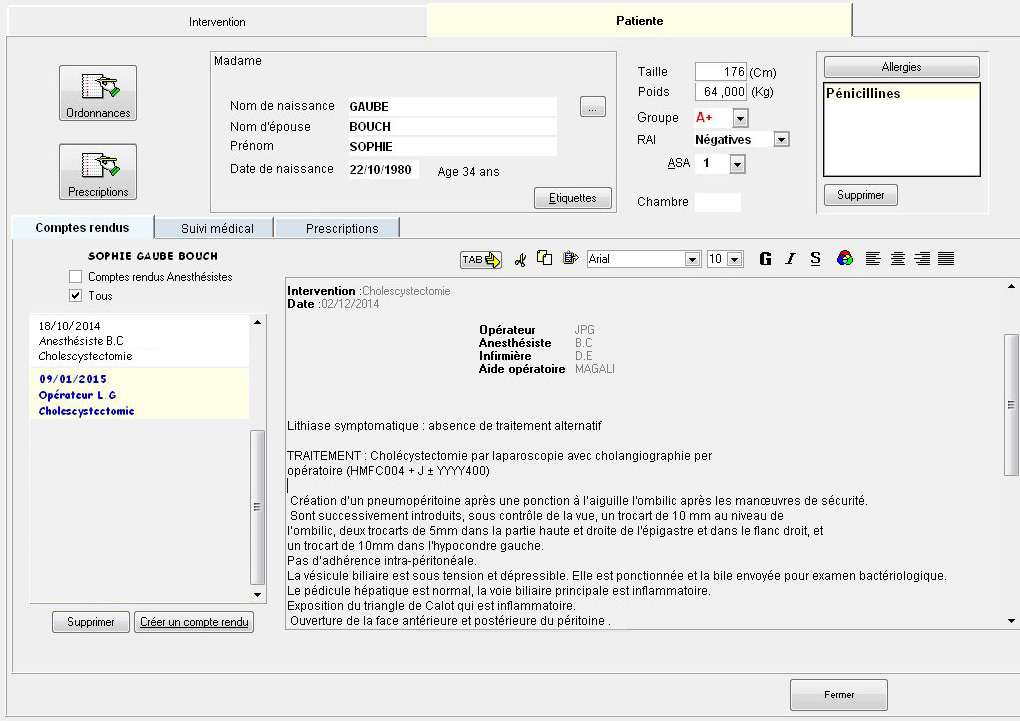Switch to Suivi médical tab
The image size is (1020, 721).
click(217, 228)
